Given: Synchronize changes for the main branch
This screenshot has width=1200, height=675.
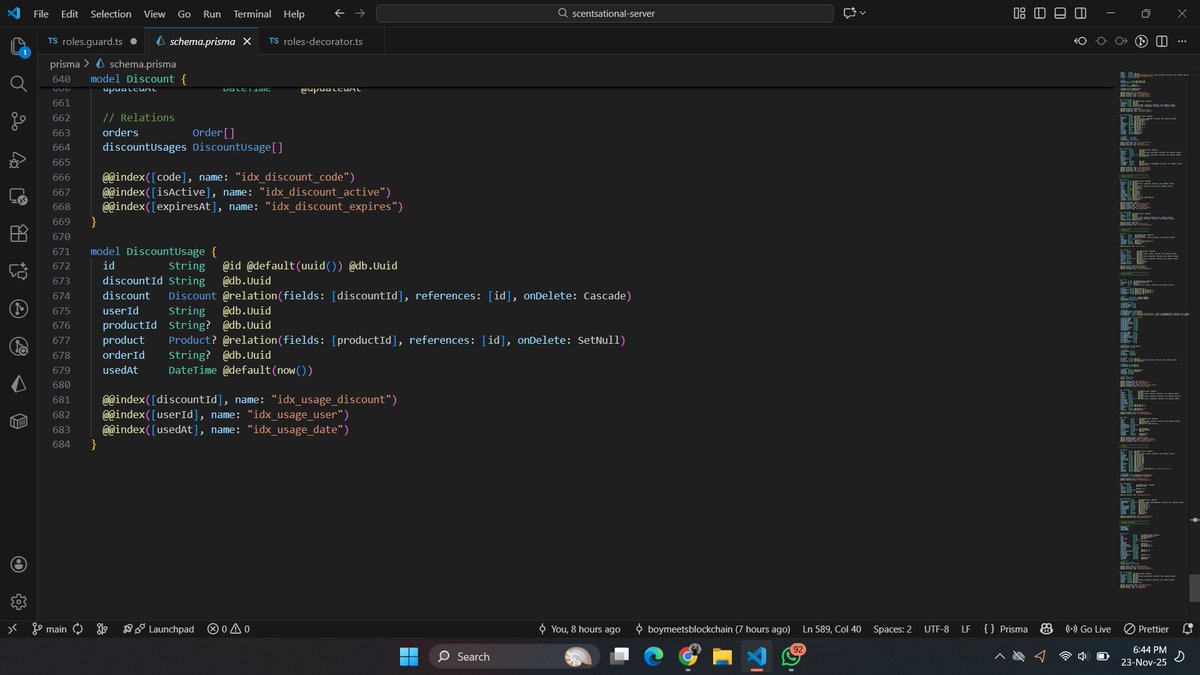Looking at the screenshot, I should [x=77, y=629].
